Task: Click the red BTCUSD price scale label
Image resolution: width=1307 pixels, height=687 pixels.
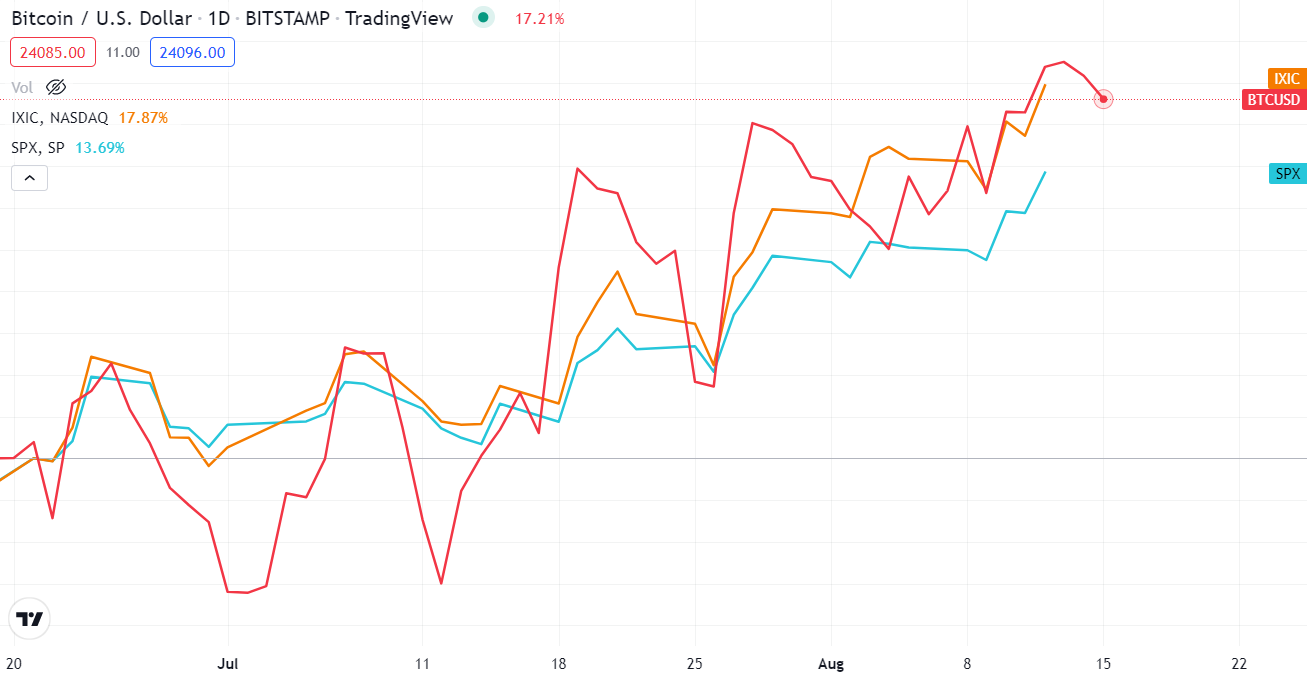Action: pos(1273,99)
